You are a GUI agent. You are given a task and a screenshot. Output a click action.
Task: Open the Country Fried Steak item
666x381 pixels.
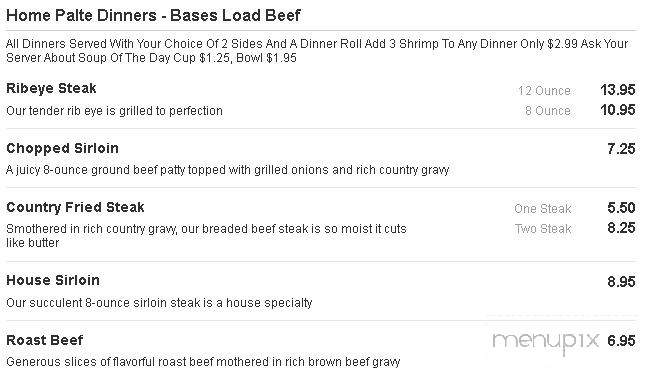[75, 207]
